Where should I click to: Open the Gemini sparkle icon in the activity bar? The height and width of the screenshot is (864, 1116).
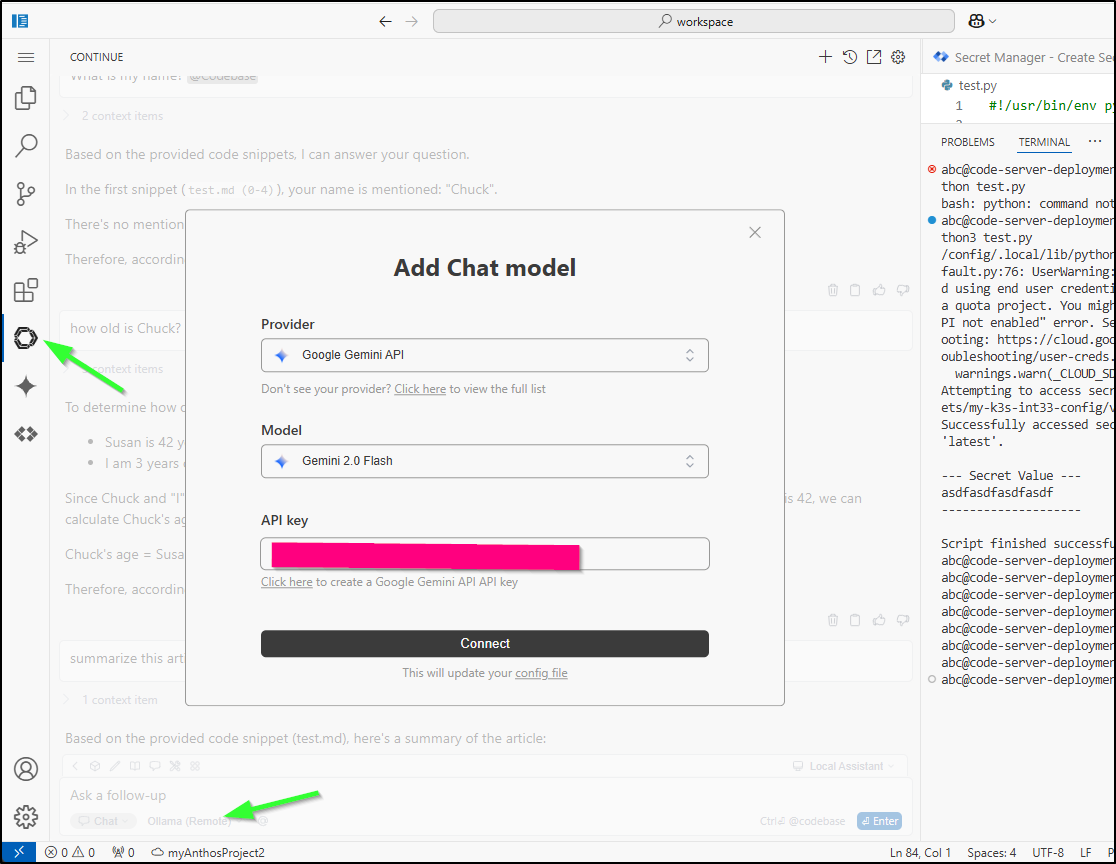click(x=26, y=386)
